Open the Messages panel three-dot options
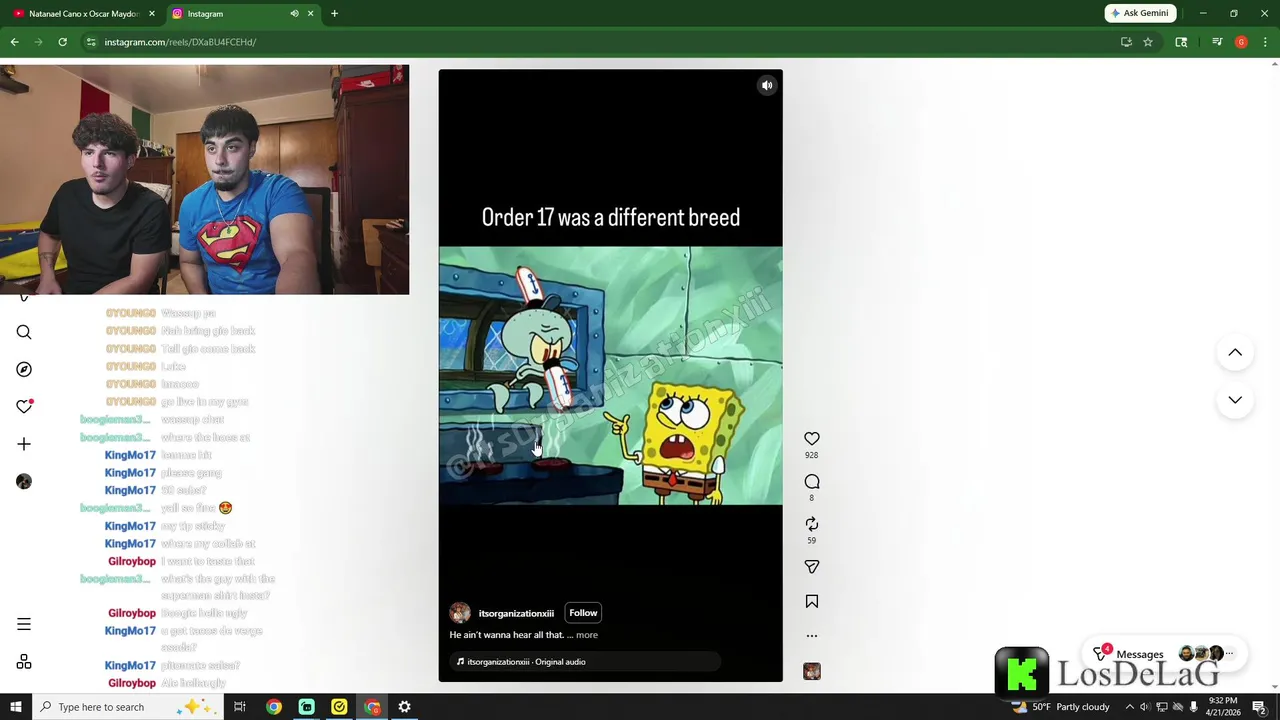Viewport: 1280px width, 720px height. 1229,654
